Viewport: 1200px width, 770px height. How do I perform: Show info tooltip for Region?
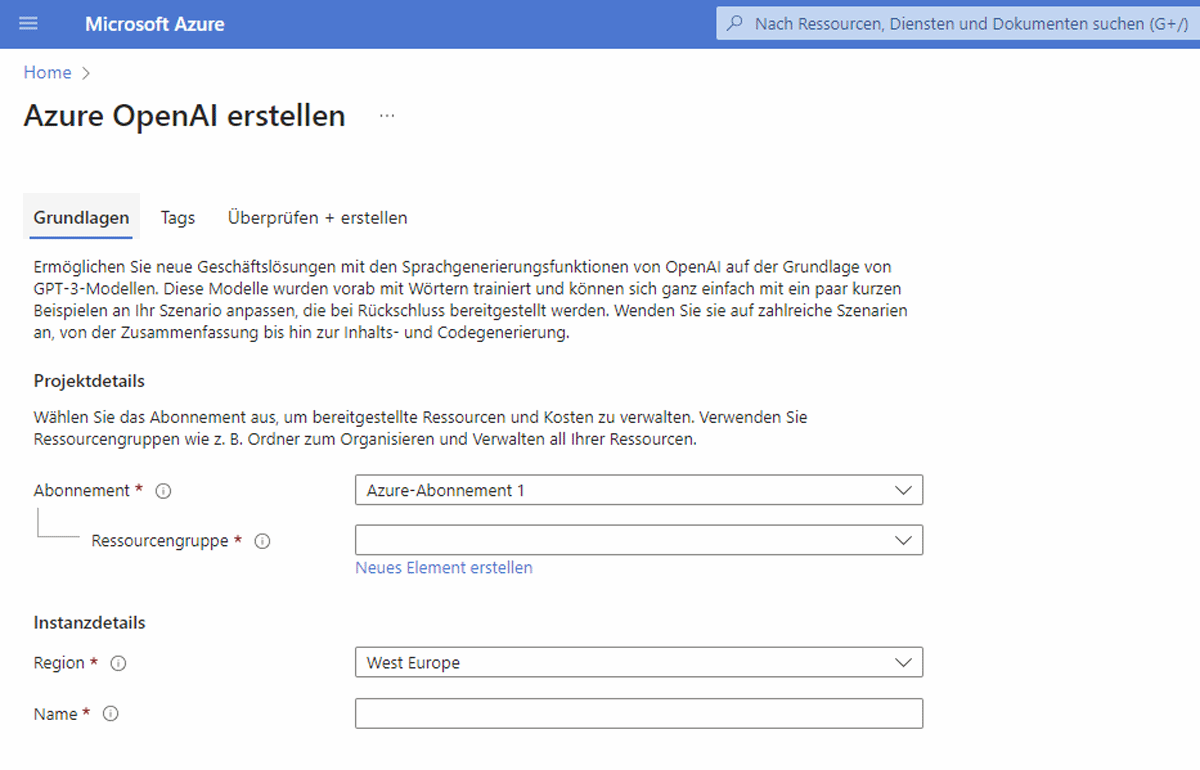[118, 663]
